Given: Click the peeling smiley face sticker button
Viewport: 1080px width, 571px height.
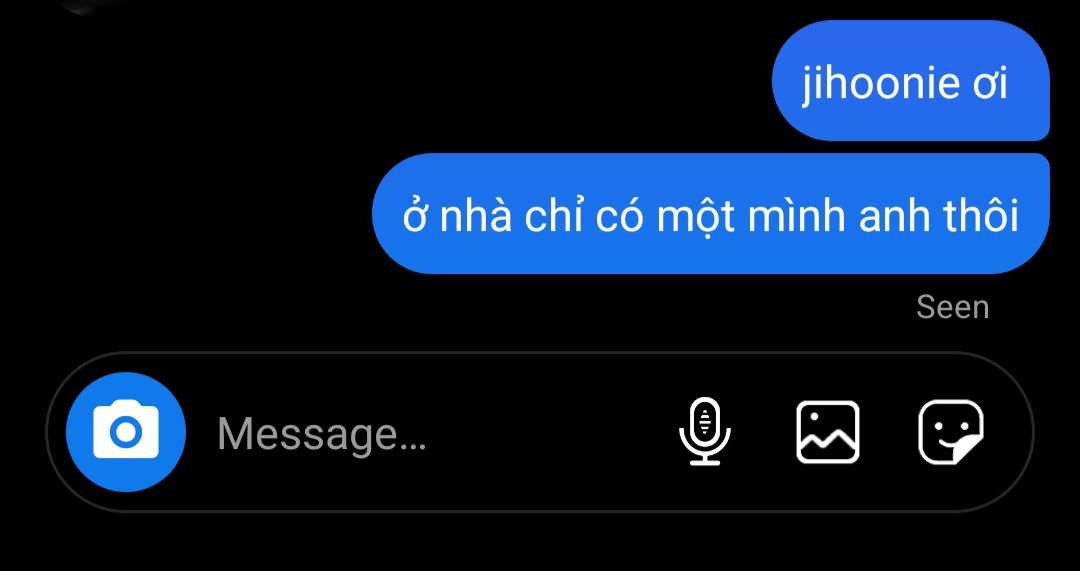Looking at the screenshot, I should tap(951, 432).
